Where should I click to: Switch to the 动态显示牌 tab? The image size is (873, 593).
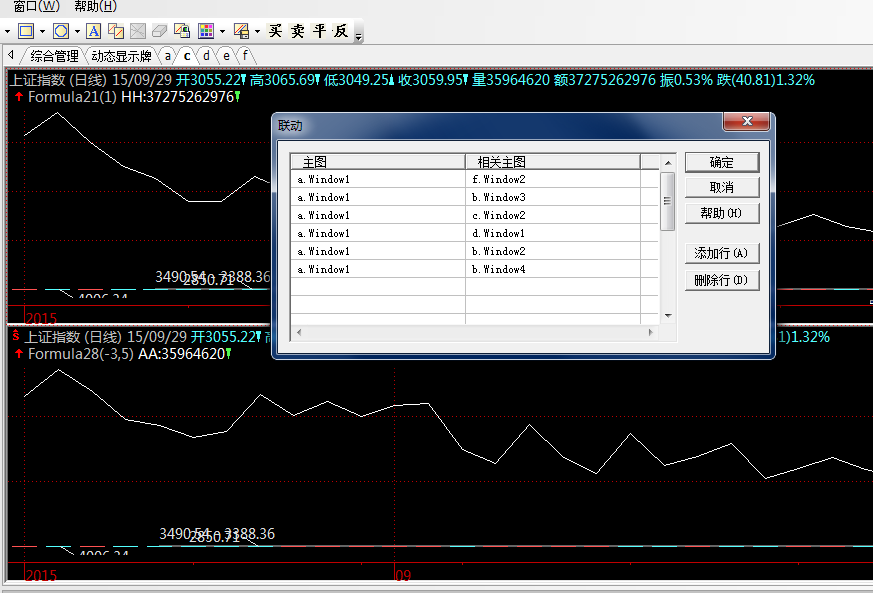121,56
